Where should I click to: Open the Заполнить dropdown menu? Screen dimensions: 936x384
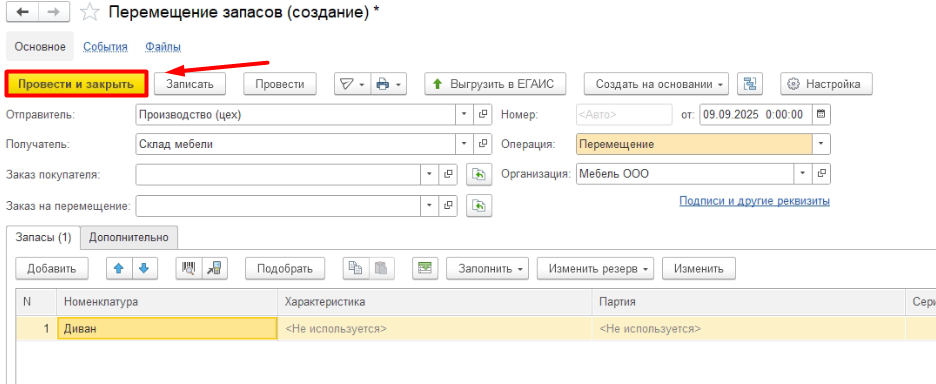489,268
